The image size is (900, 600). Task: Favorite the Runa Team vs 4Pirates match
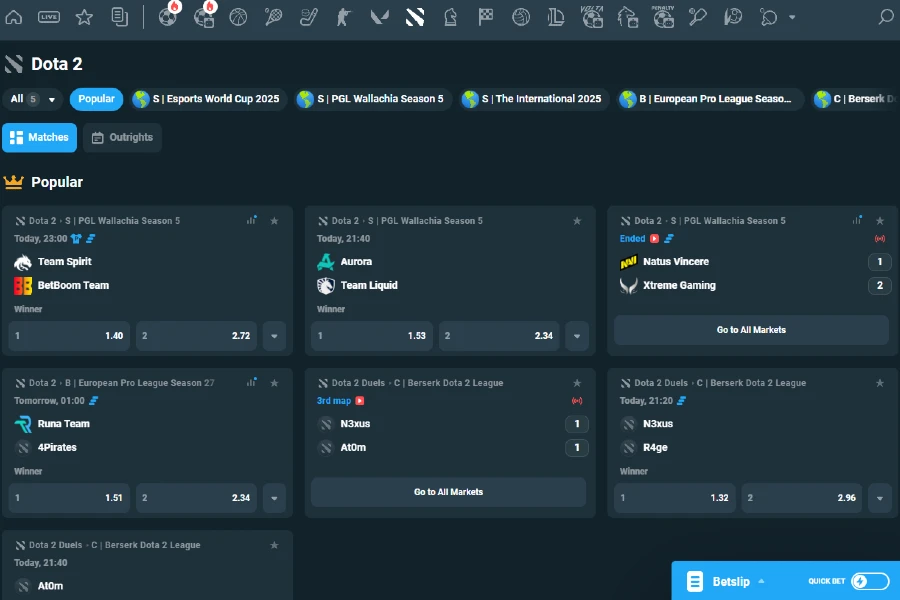coord(273,382)
